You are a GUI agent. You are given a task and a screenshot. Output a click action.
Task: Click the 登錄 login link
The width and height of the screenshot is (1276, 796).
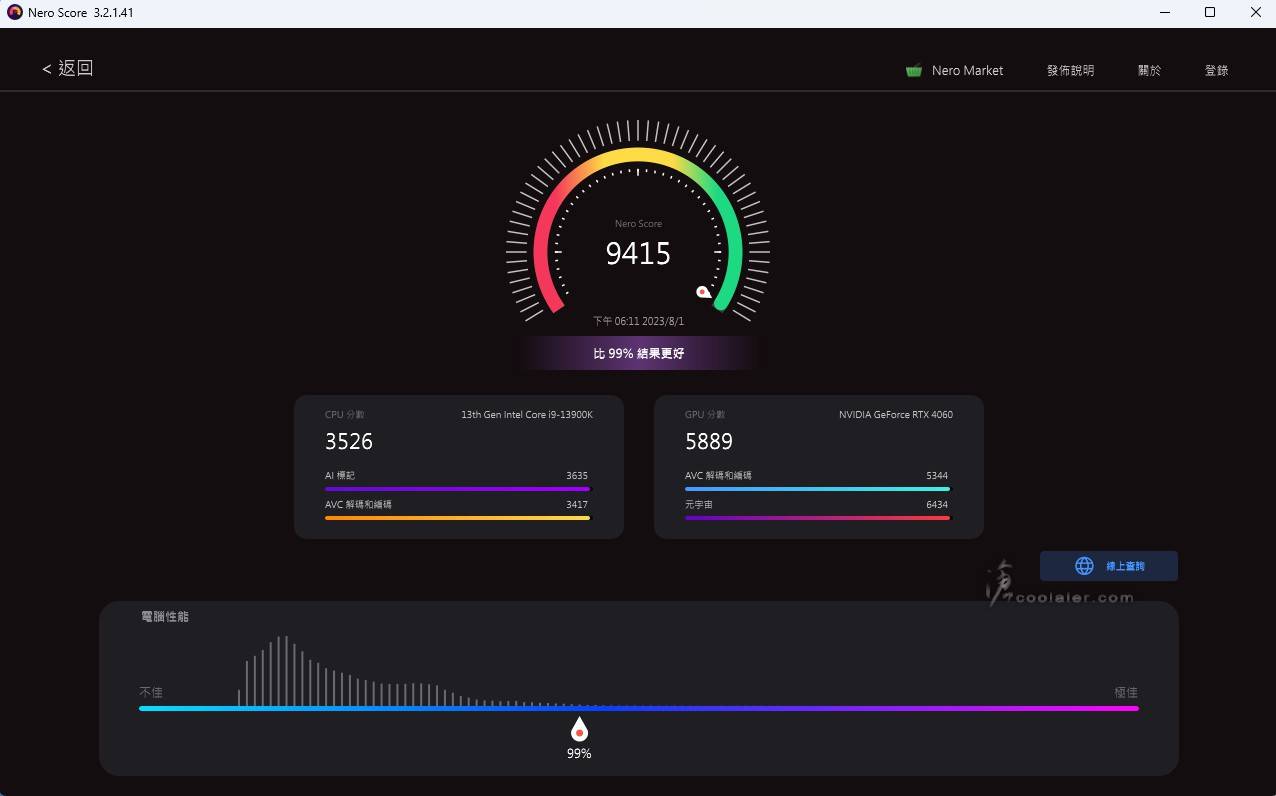click(x=1216, y=71)
